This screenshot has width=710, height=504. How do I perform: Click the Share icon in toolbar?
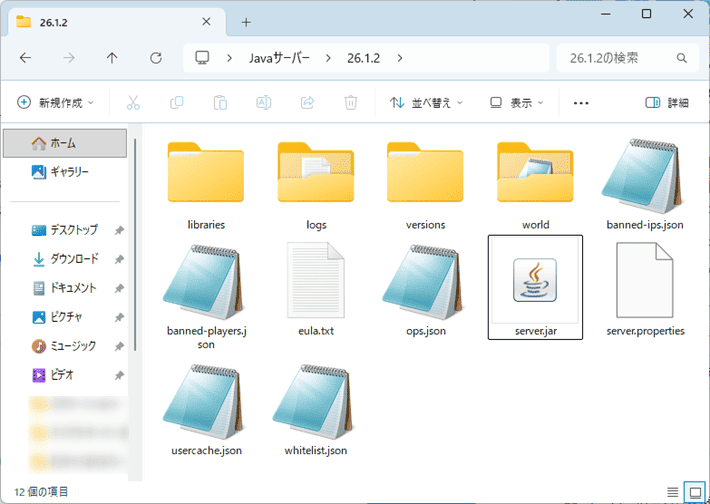[x=307, y=103]
